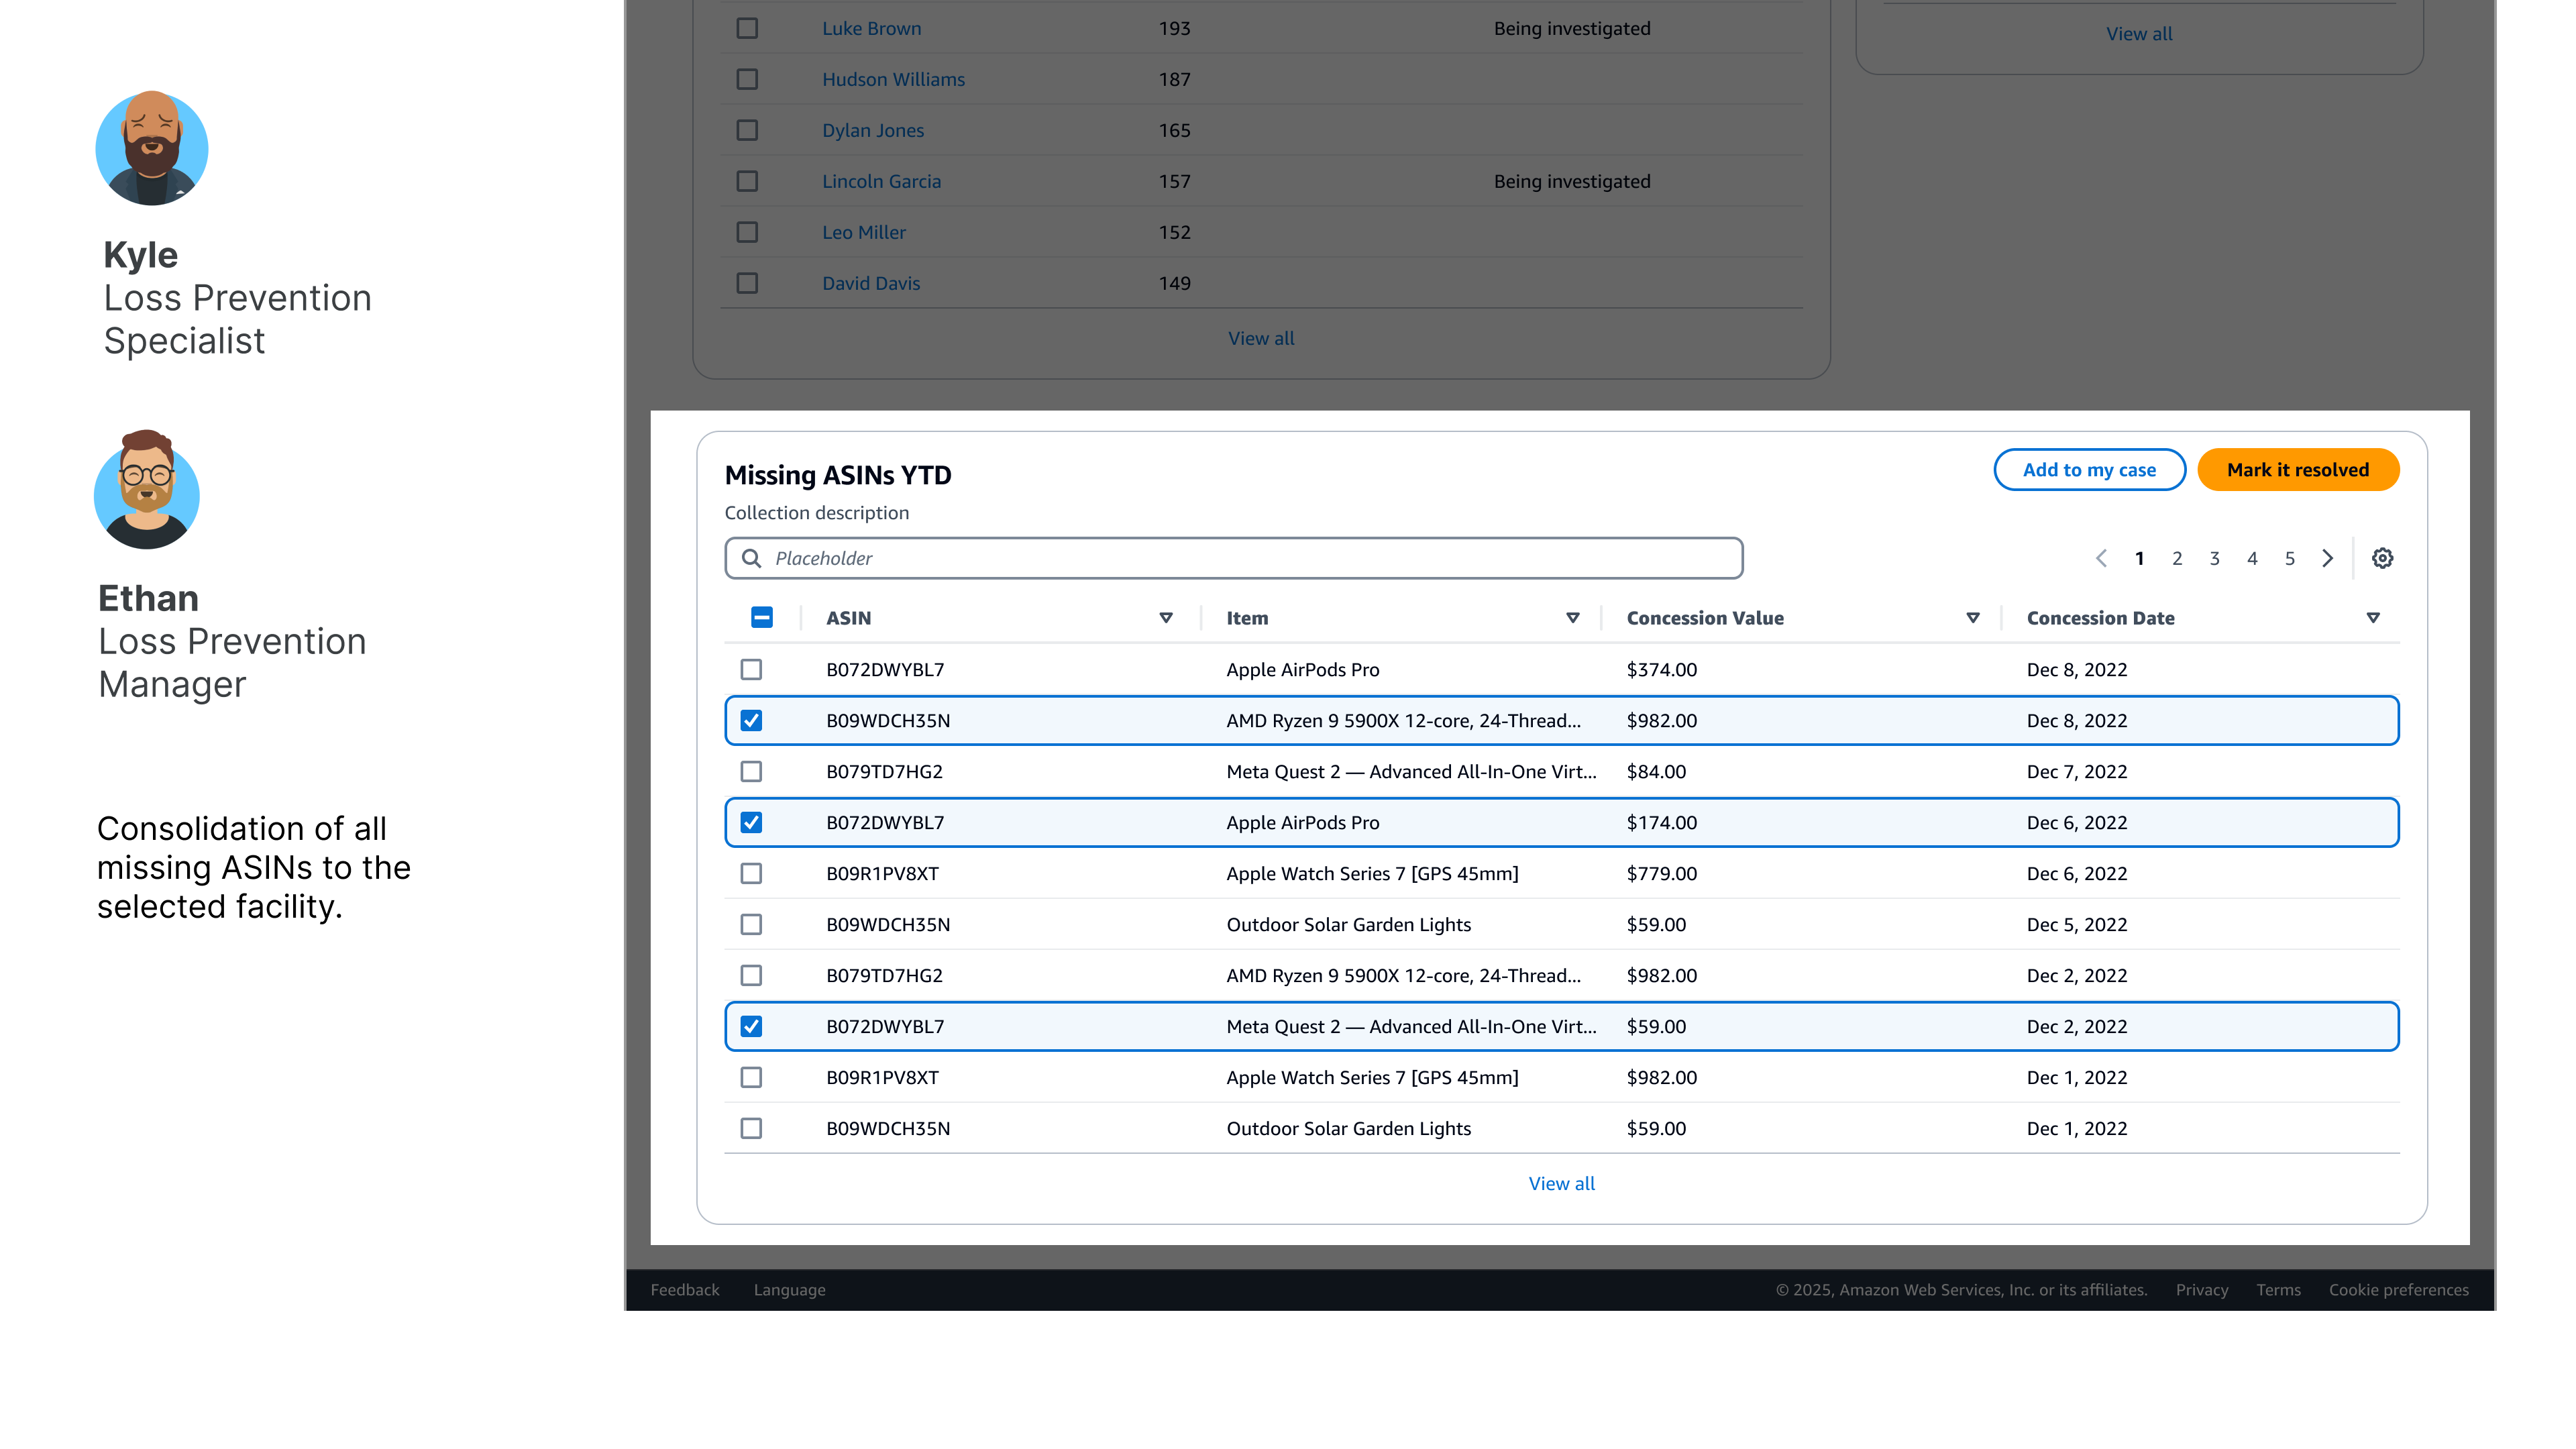2576x1449 pixels.
Task: Sort by the ASIN column arrow
Action: [x=1165, y=617]
